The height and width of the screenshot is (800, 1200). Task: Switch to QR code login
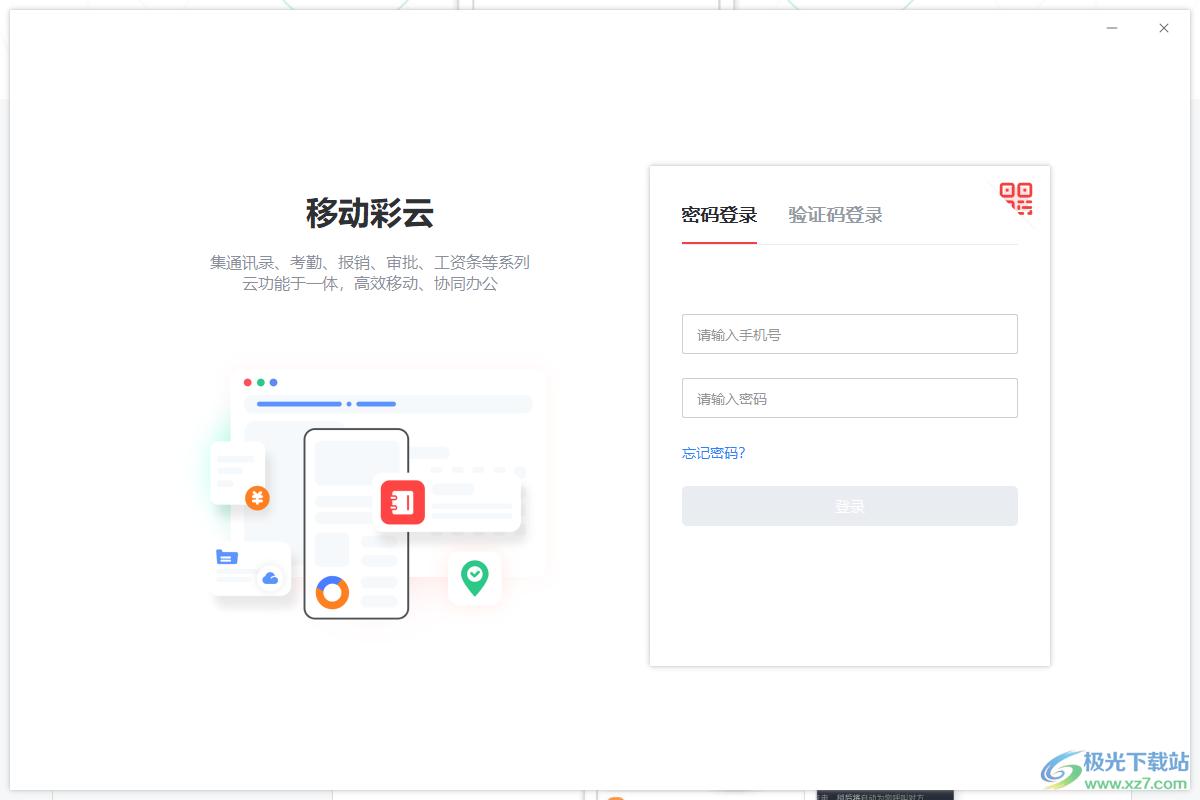point(1016,198)
